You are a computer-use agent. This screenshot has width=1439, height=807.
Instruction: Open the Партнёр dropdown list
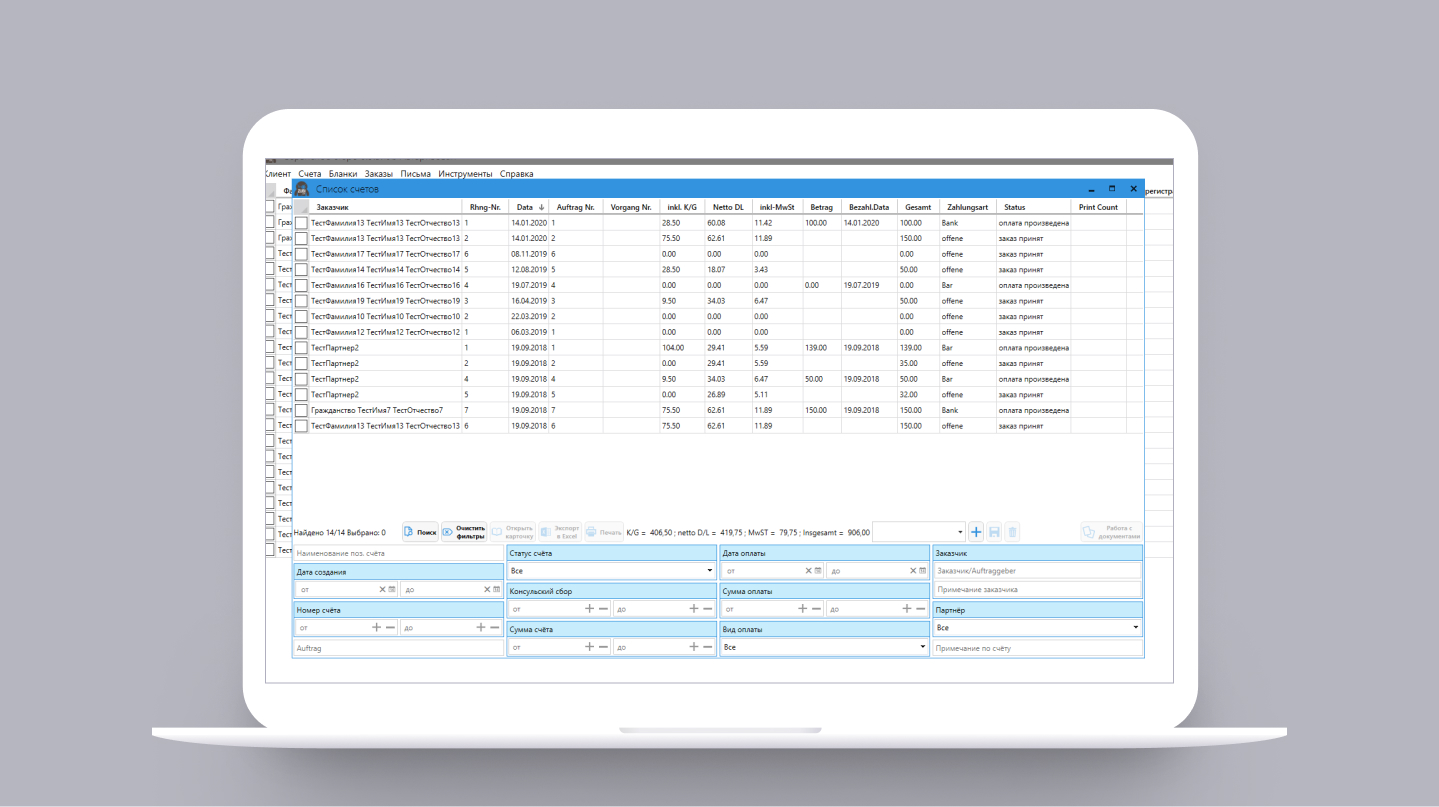[1037, 627]
